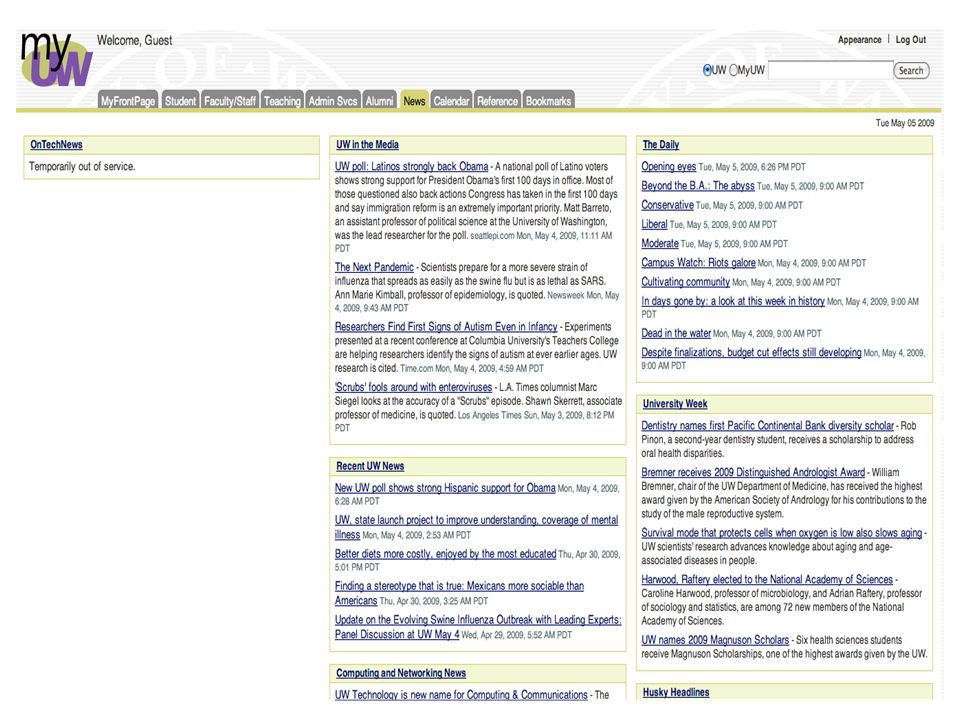Image resolution: width=960 pixels, height=720 pixels.
Task: Click the 'Welcome, Guest' greeting text
Action: tap(134, 40)
